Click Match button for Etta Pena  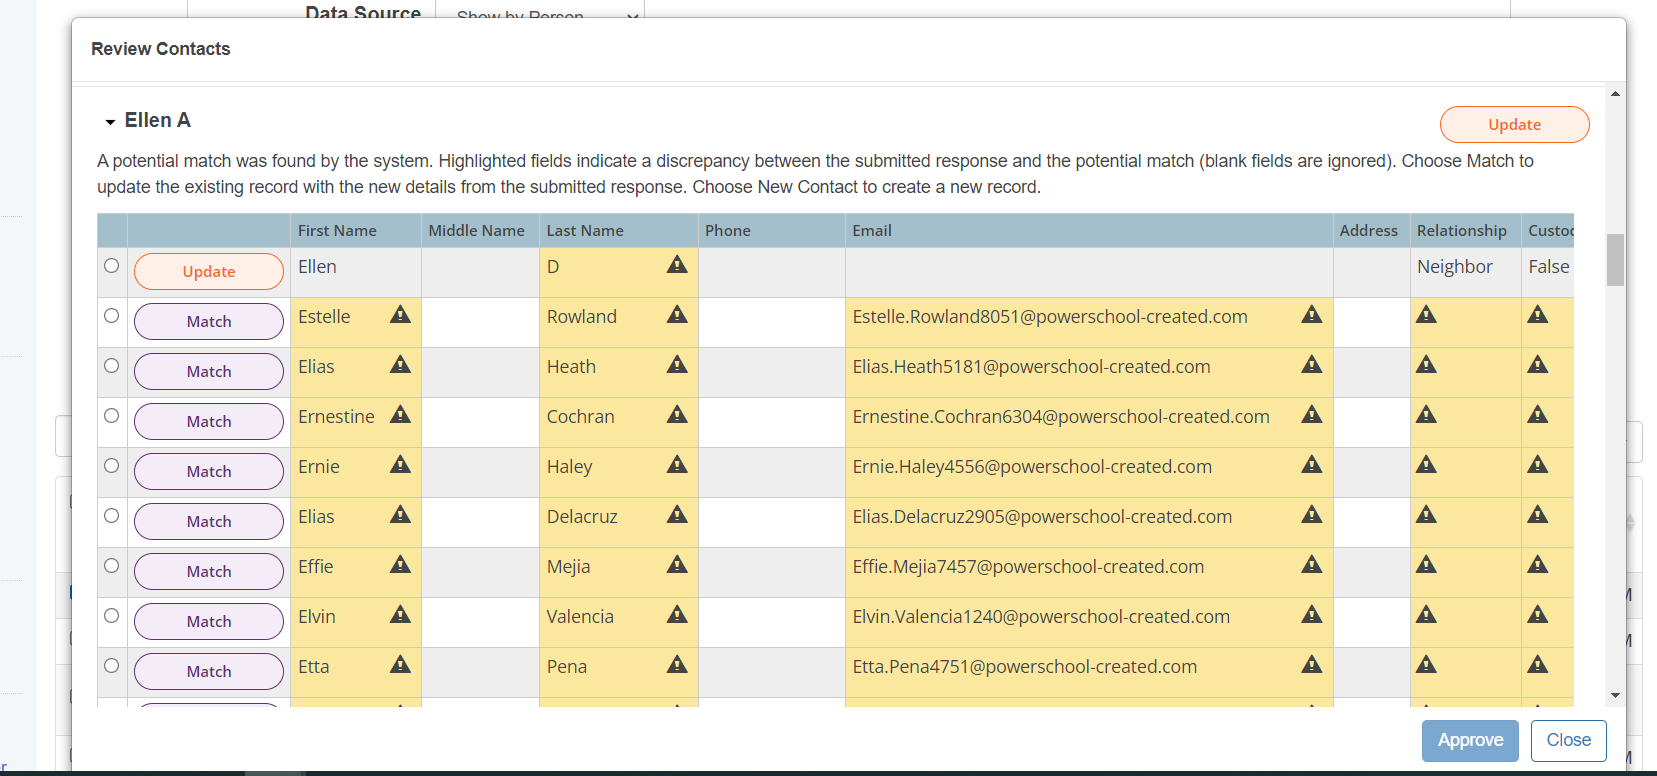click(x=209, y=671)
